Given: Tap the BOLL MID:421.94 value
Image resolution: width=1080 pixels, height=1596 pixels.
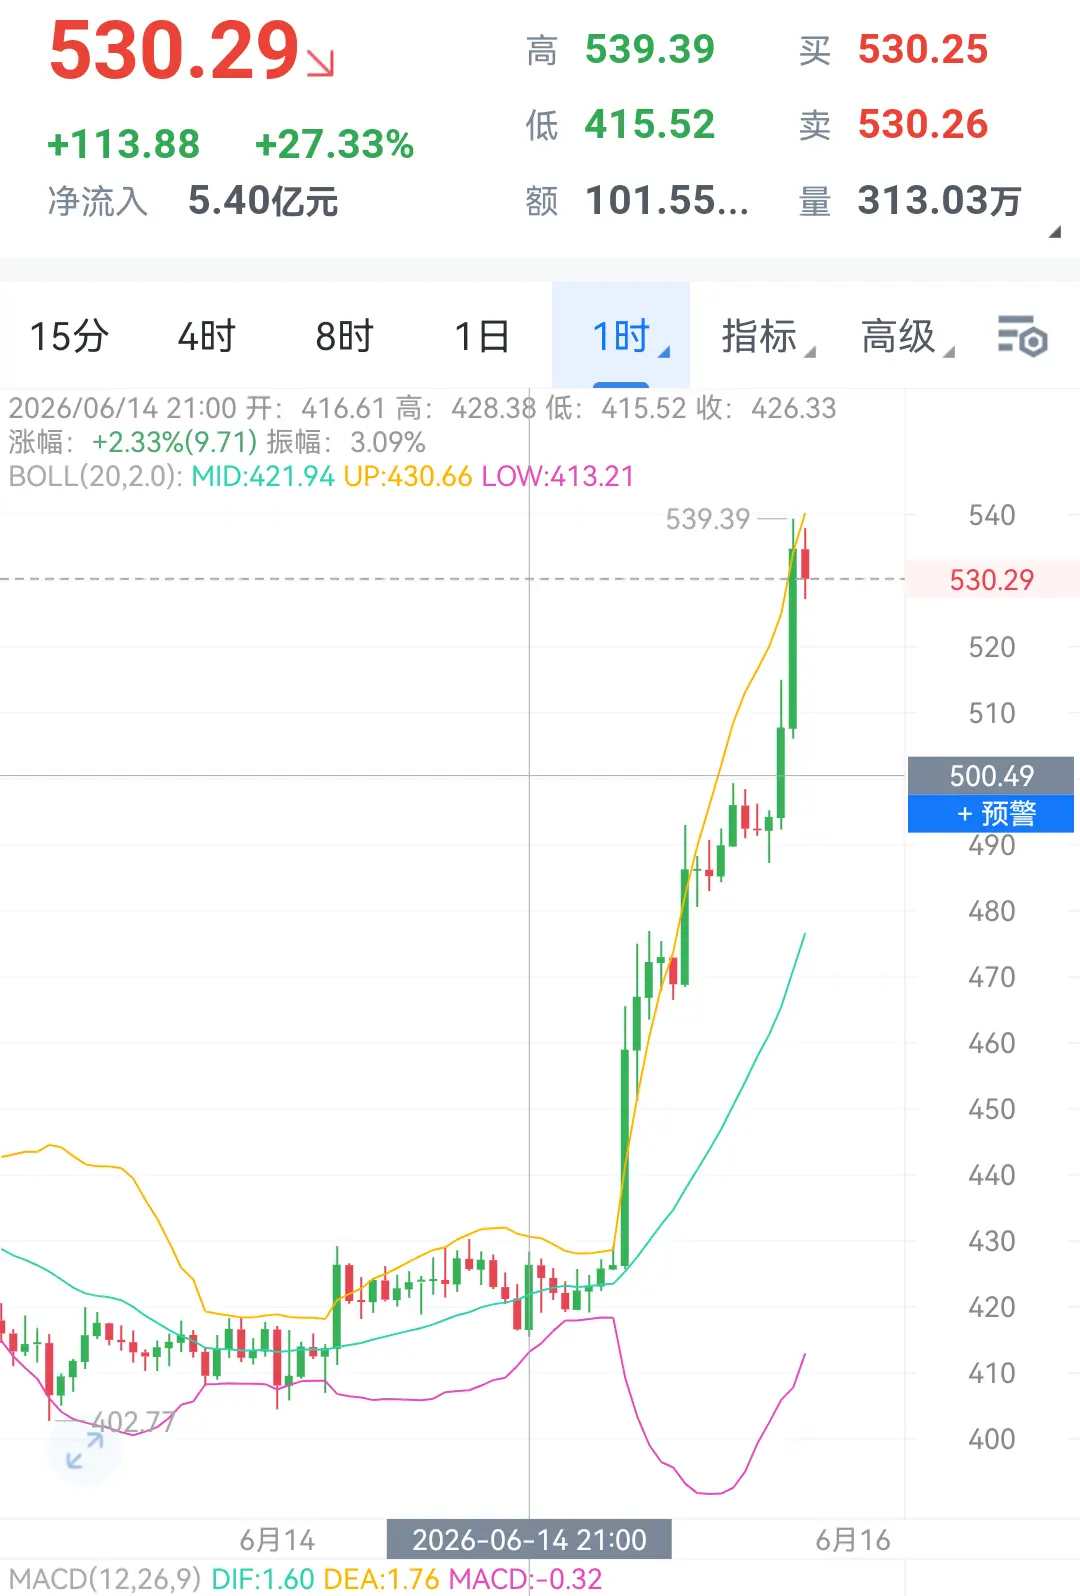Looking at the screenshot, I should 263,476.
